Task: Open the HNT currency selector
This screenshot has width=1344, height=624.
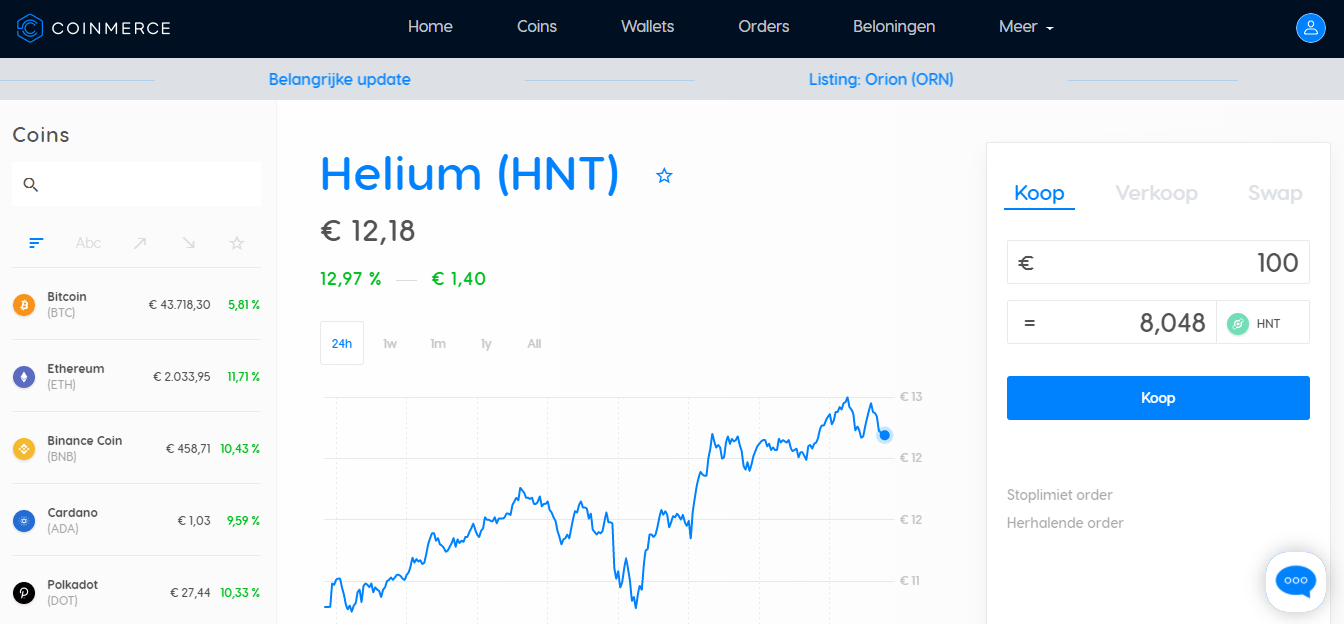Action: [x=1262, y=322]
